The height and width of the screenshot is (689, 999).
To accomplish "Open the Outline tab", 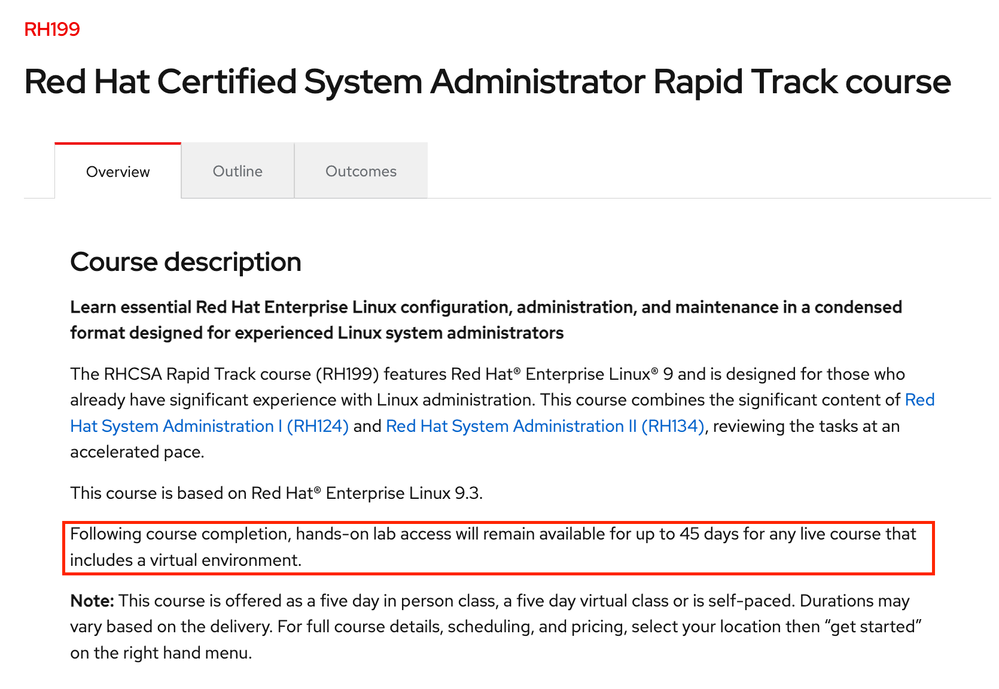I will (237, 171).
